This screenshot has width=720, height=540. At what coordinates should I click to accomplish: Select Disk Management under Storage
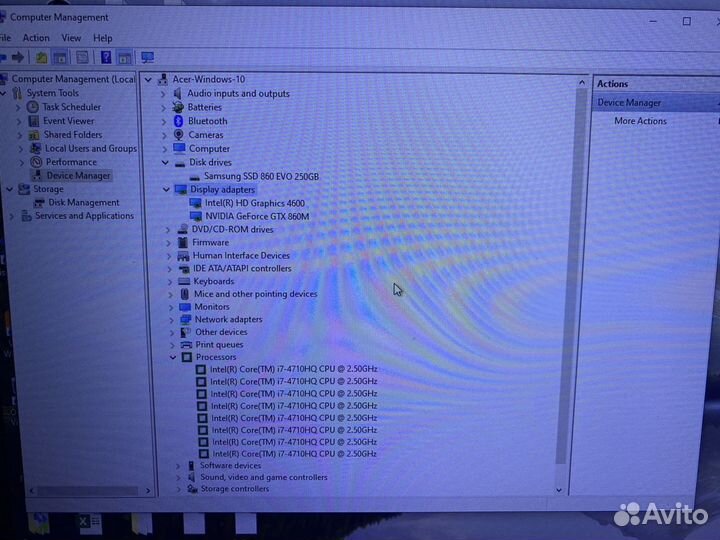(x=84, y=202)
